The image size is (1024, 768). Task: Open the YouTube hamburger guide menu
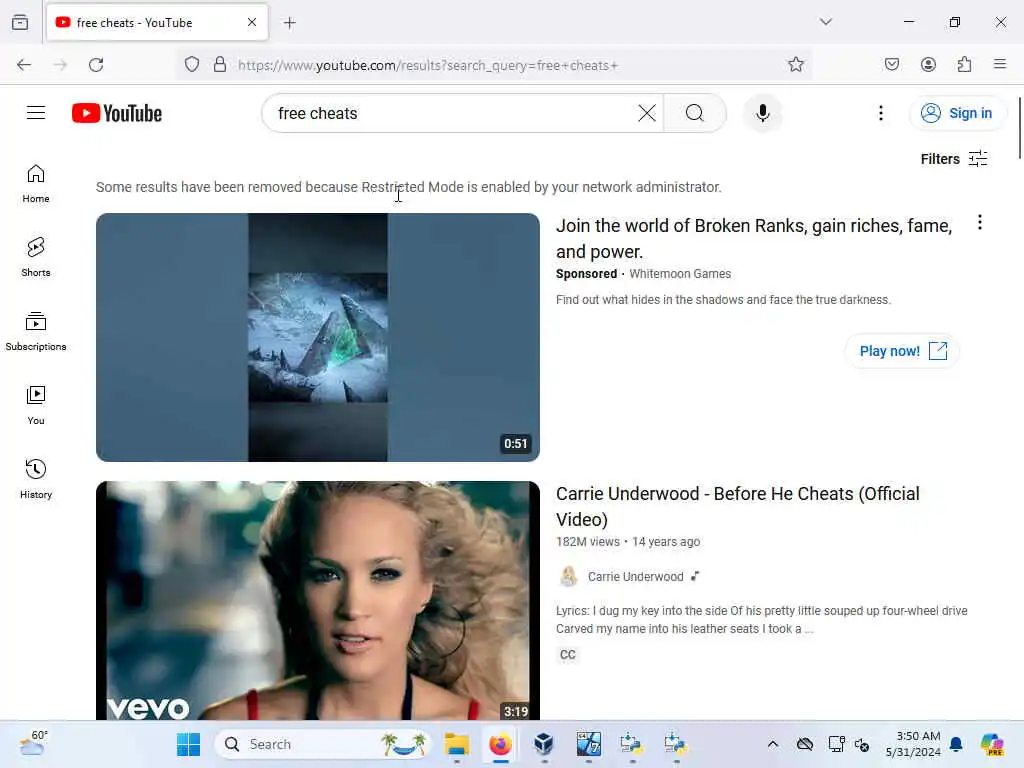[x=36, y=113]
